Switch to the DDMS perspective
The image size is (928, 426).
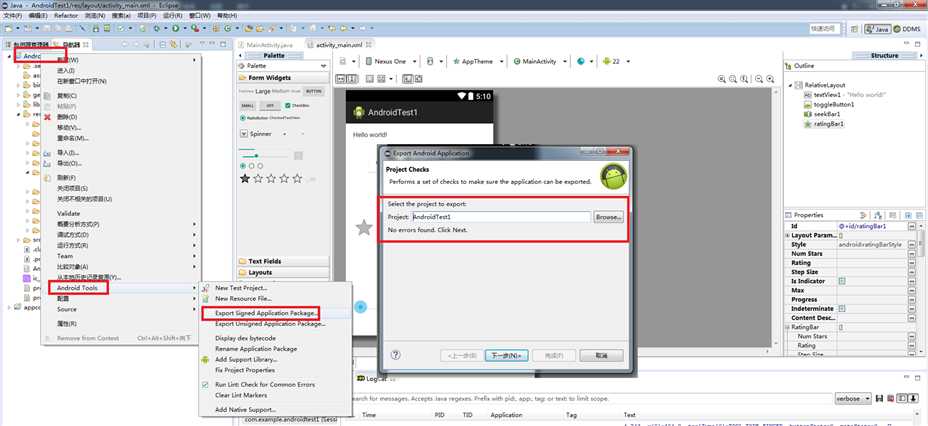(907, 28)
